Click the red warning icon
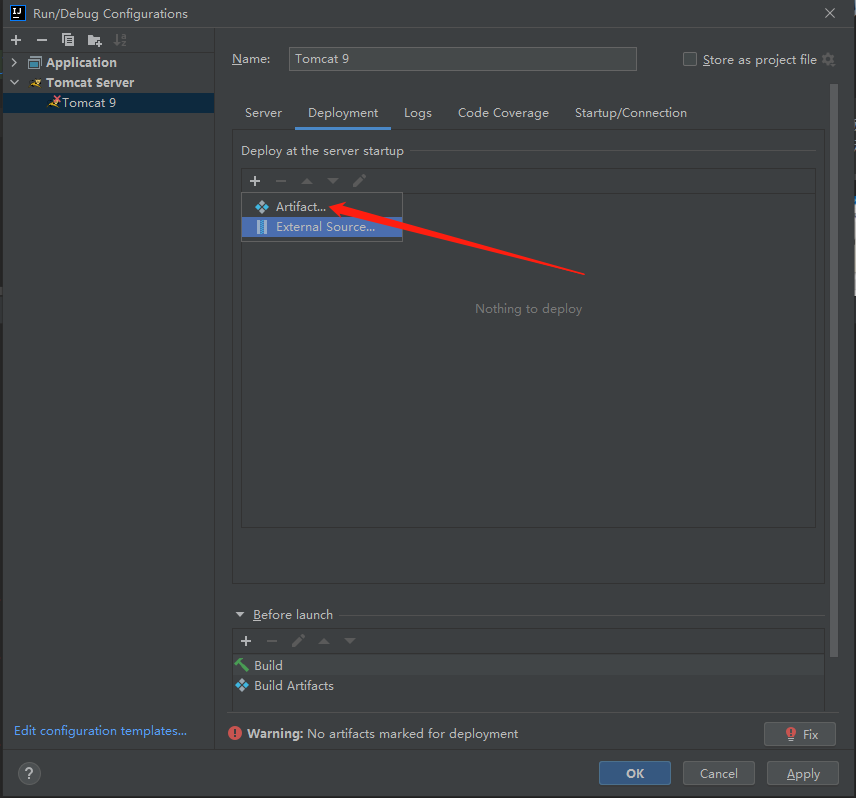 point(235,733)
